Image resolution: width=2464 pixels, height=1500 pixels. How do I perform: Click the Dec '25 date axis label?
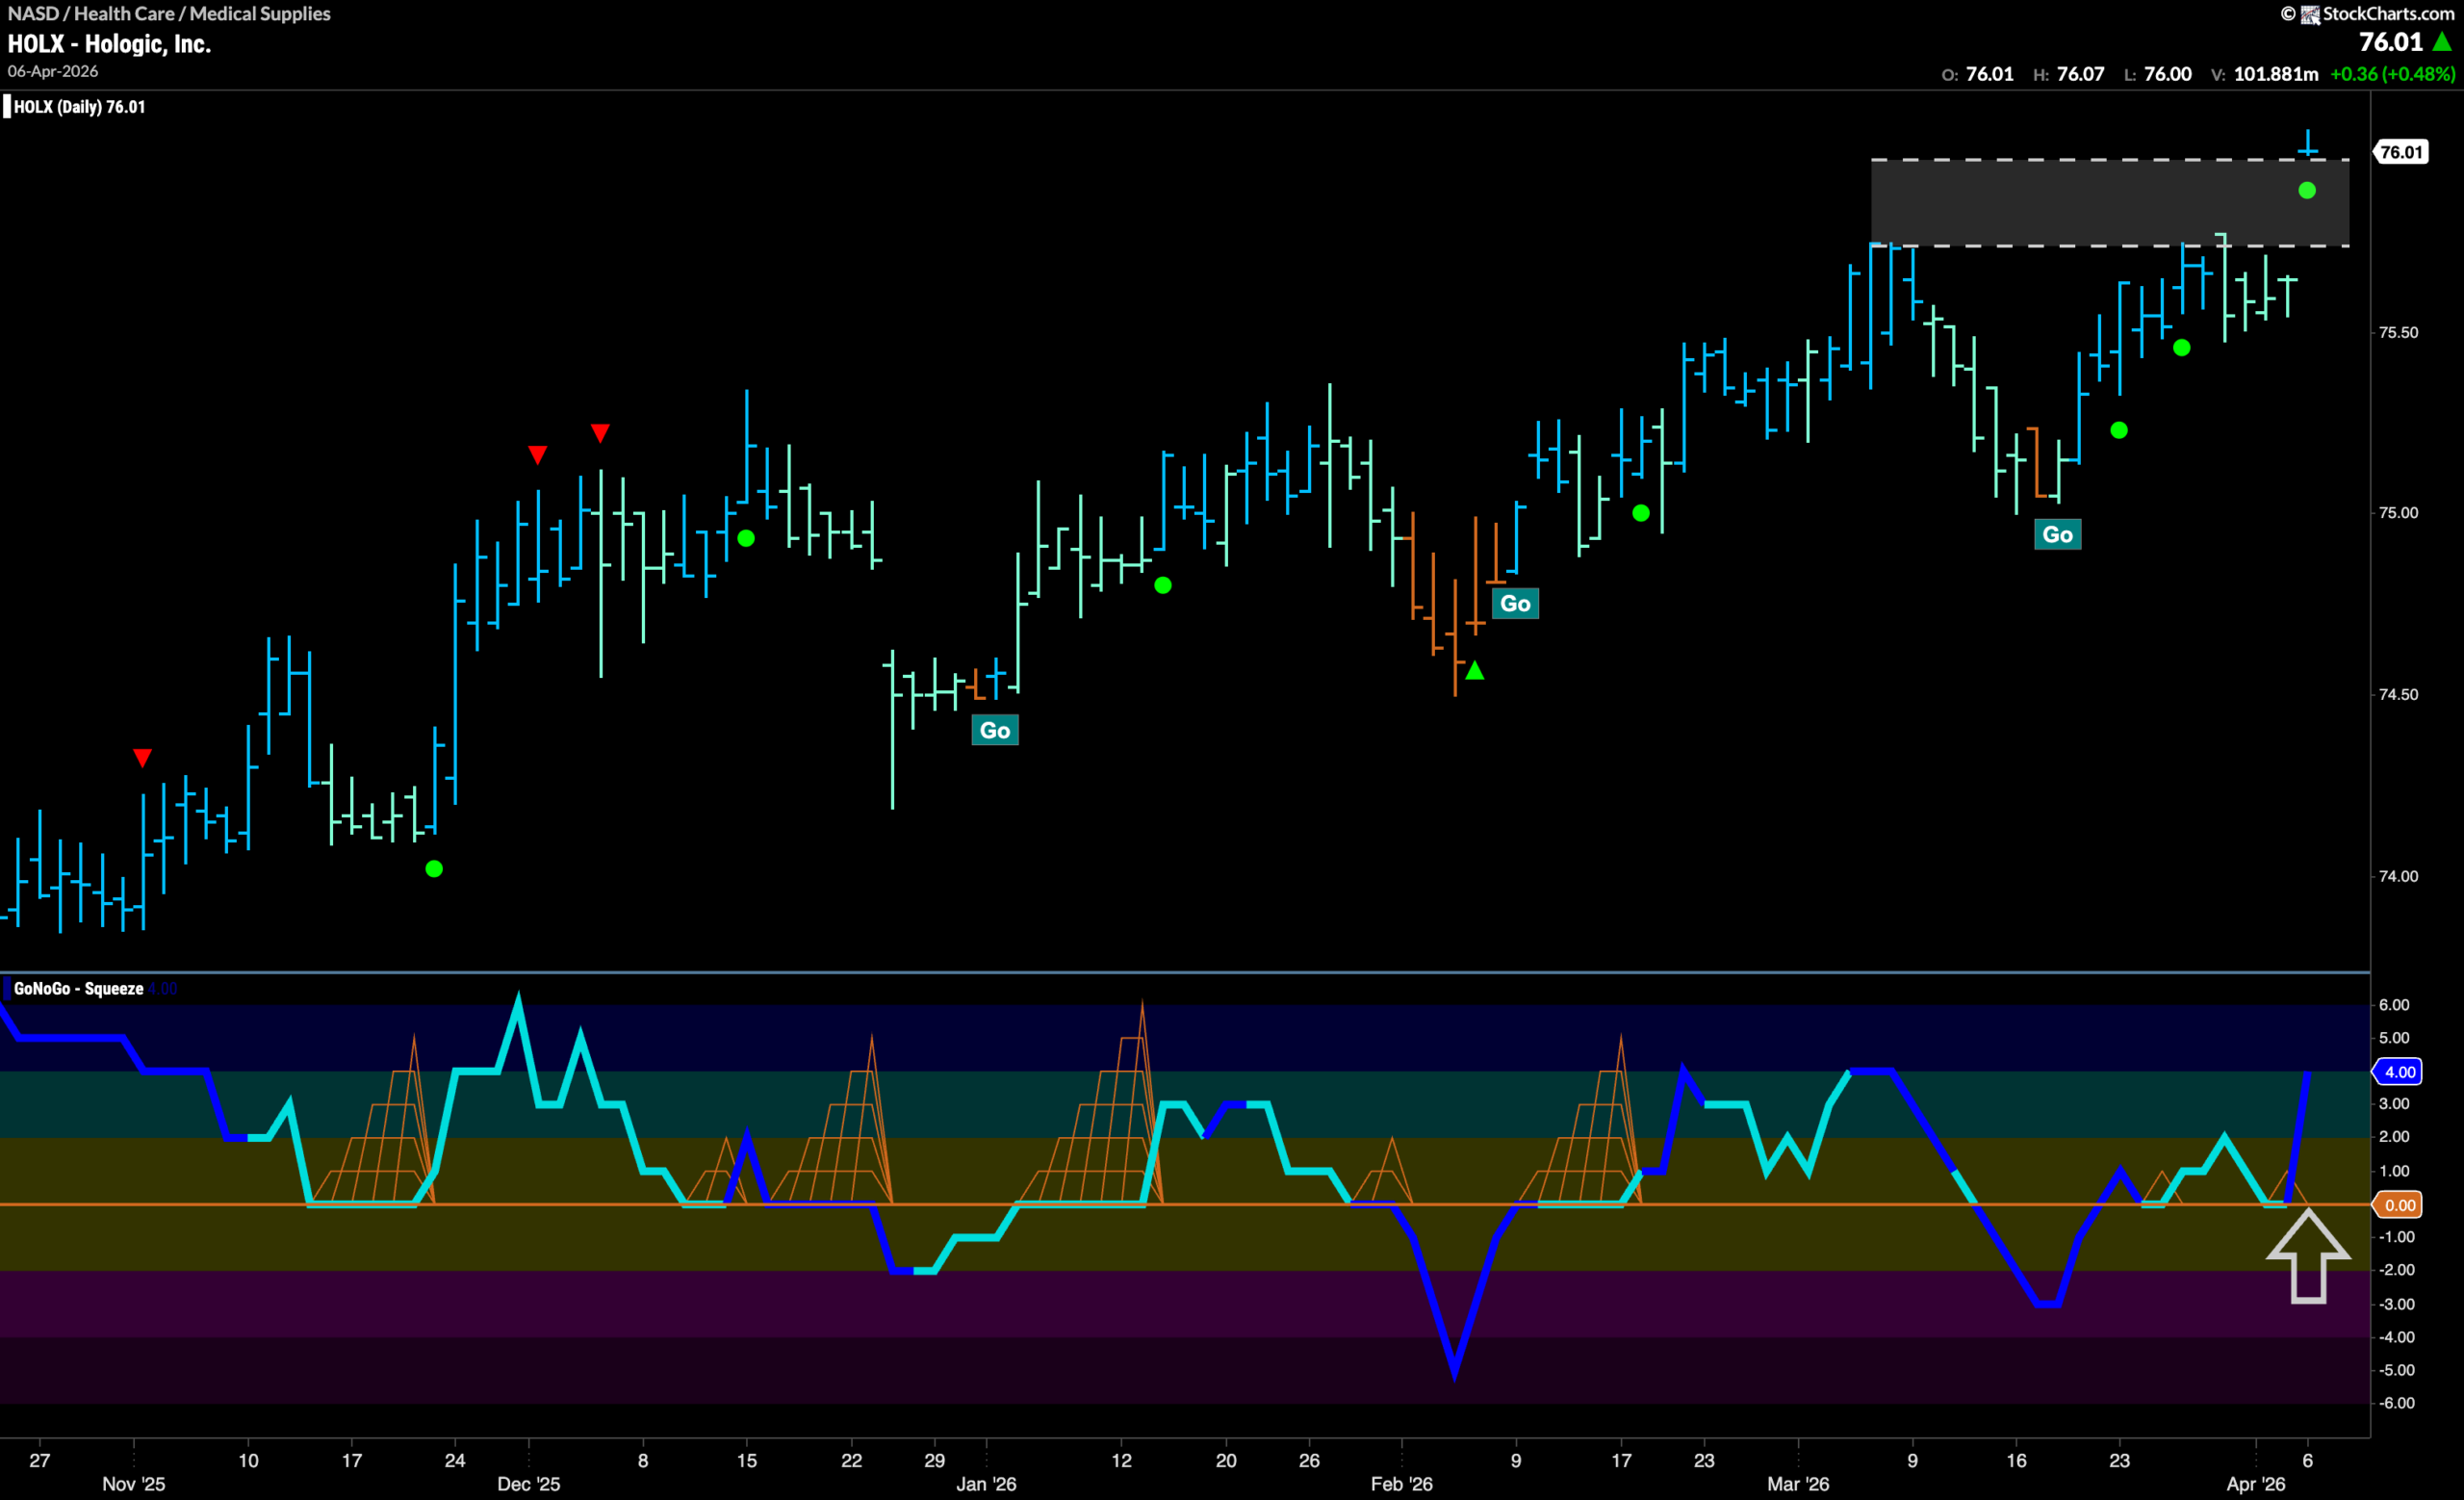coord(528,1484)
